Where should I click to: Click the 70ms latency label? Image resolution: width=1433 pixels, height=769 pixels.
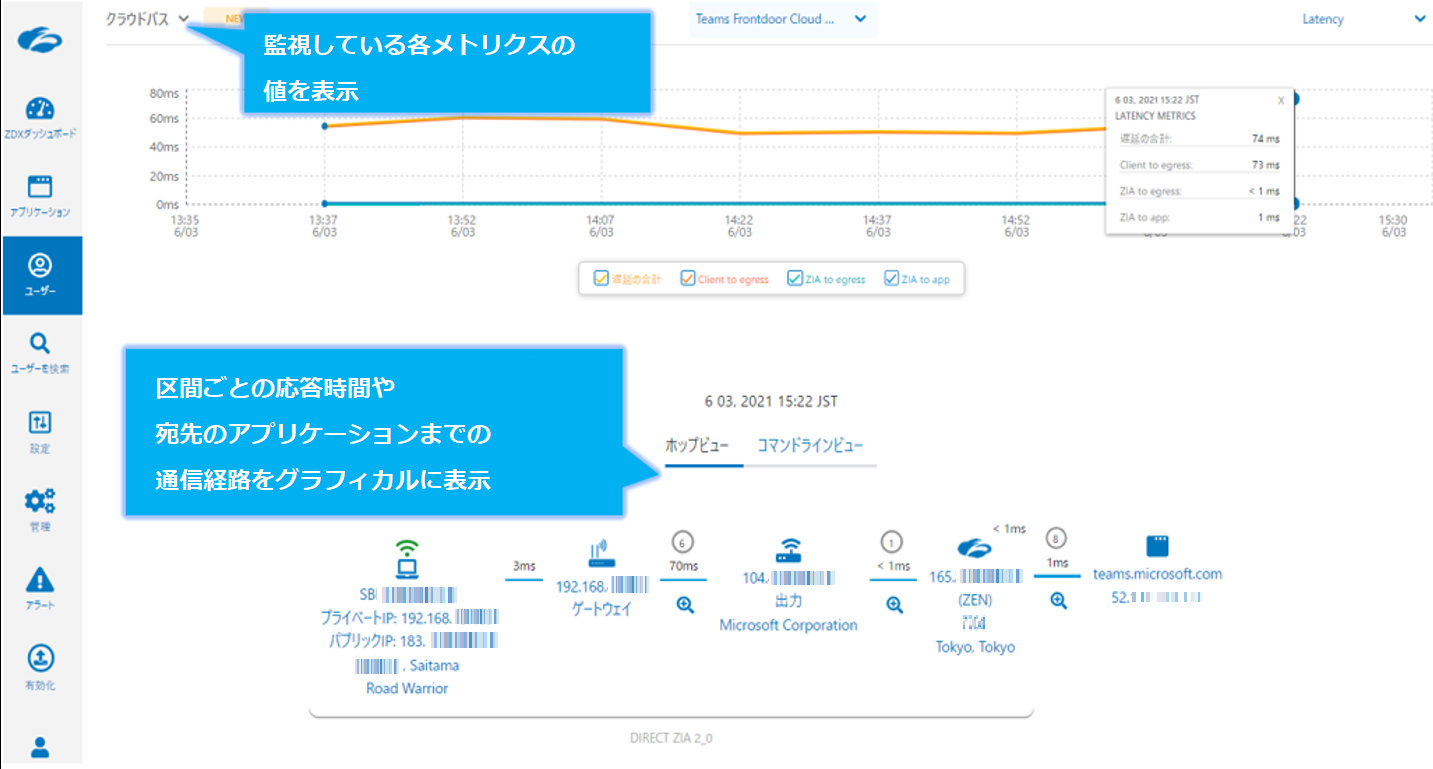coord(684,566)
